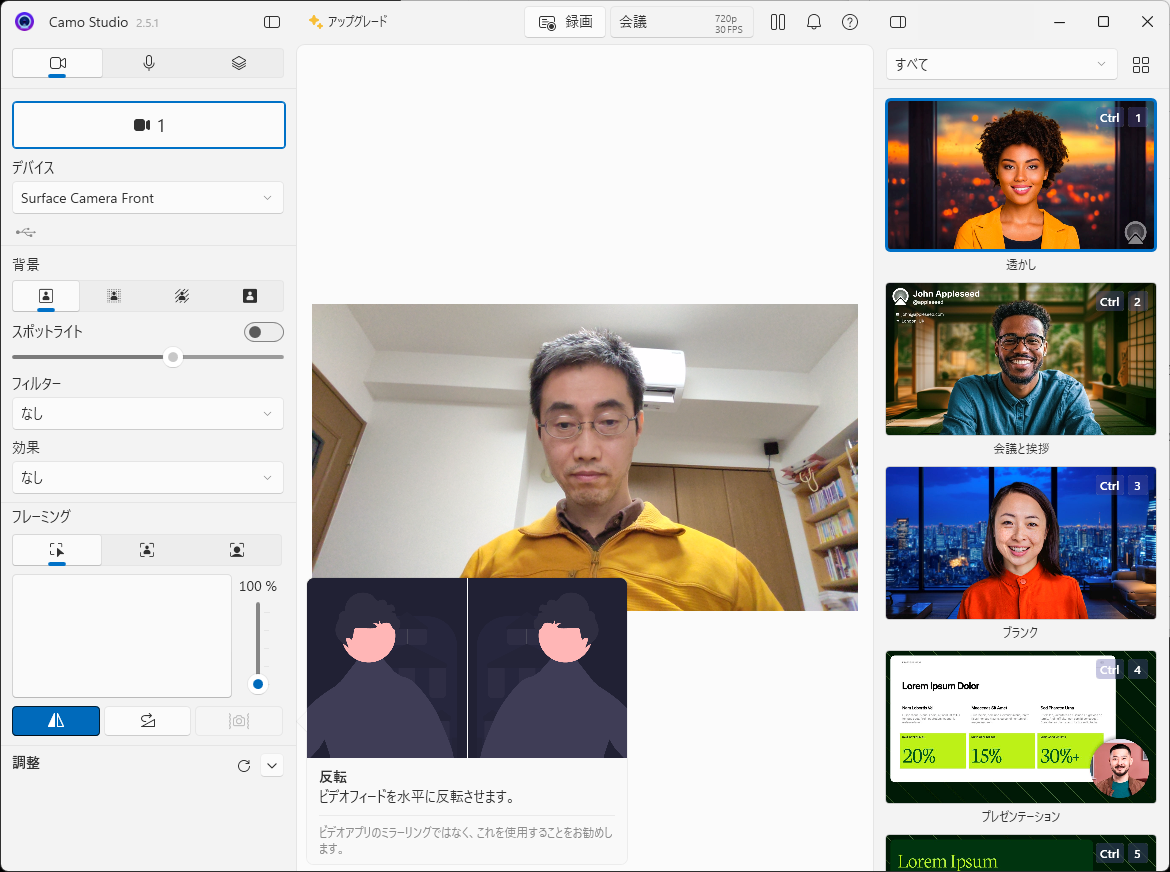The image size is (1170, 872).
Task: Select the ブランク scene thumbnail
Action: tap(1021, 543)
